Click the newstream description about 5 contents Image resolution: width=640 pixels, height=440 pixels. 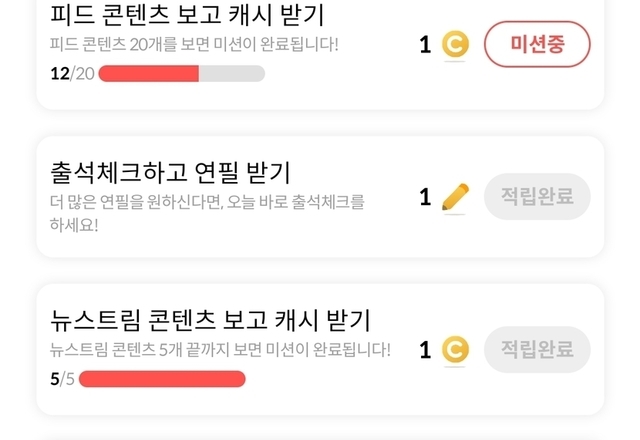[220, 350]
